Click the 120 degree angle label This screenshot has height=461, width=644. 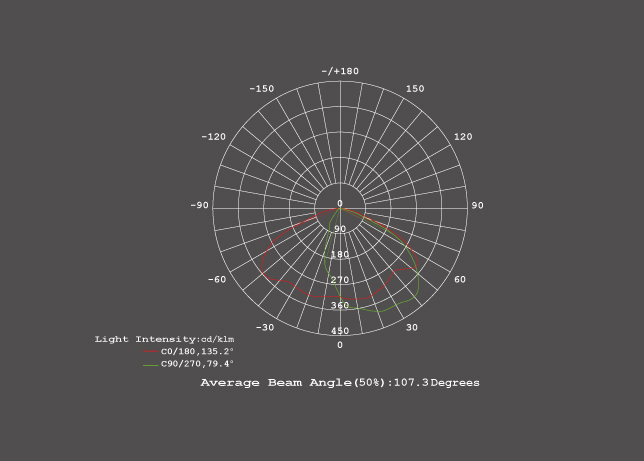[x=463, y=137]
